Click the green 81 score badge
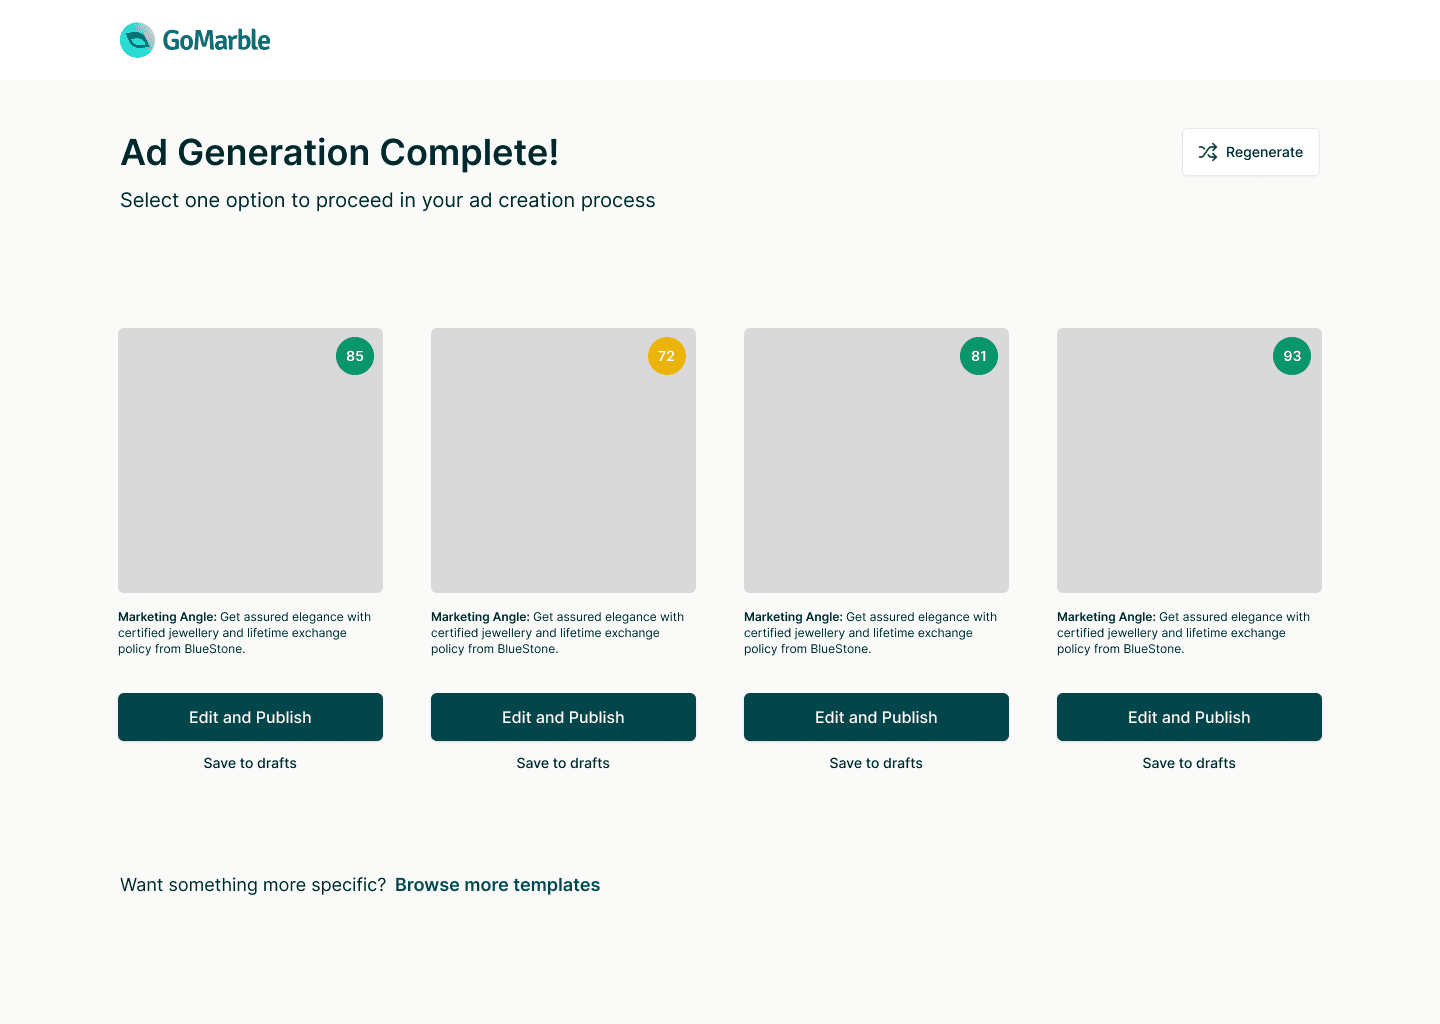1440x1024 pixels. 979,356
